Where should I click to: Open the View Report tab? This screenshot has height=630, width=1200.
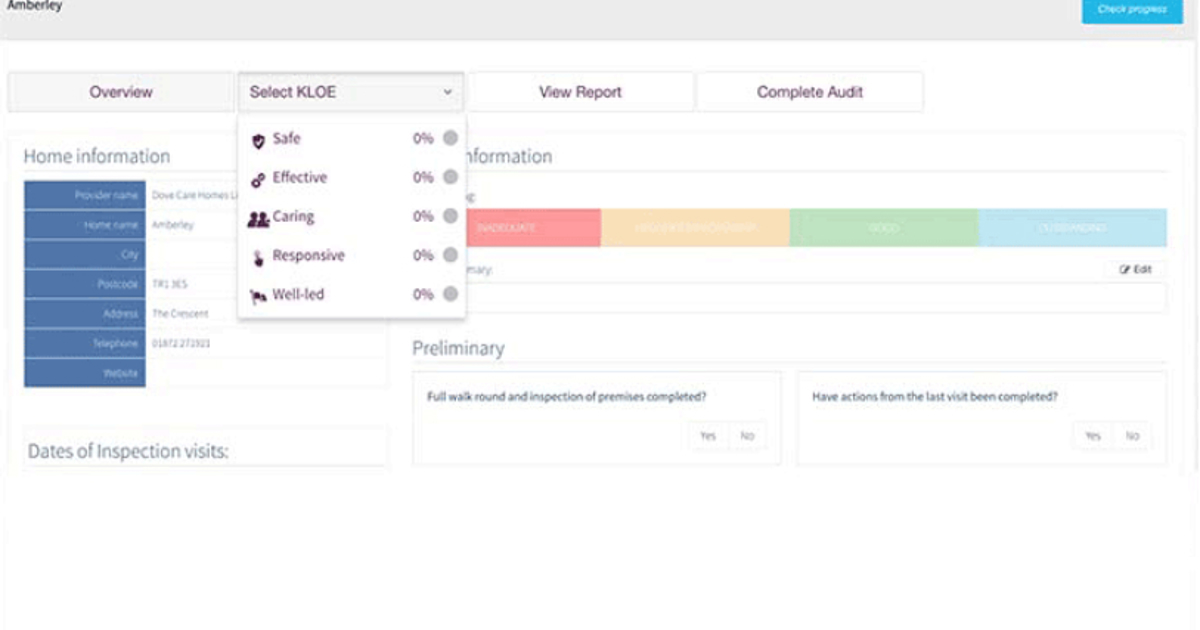pos(580,92)
